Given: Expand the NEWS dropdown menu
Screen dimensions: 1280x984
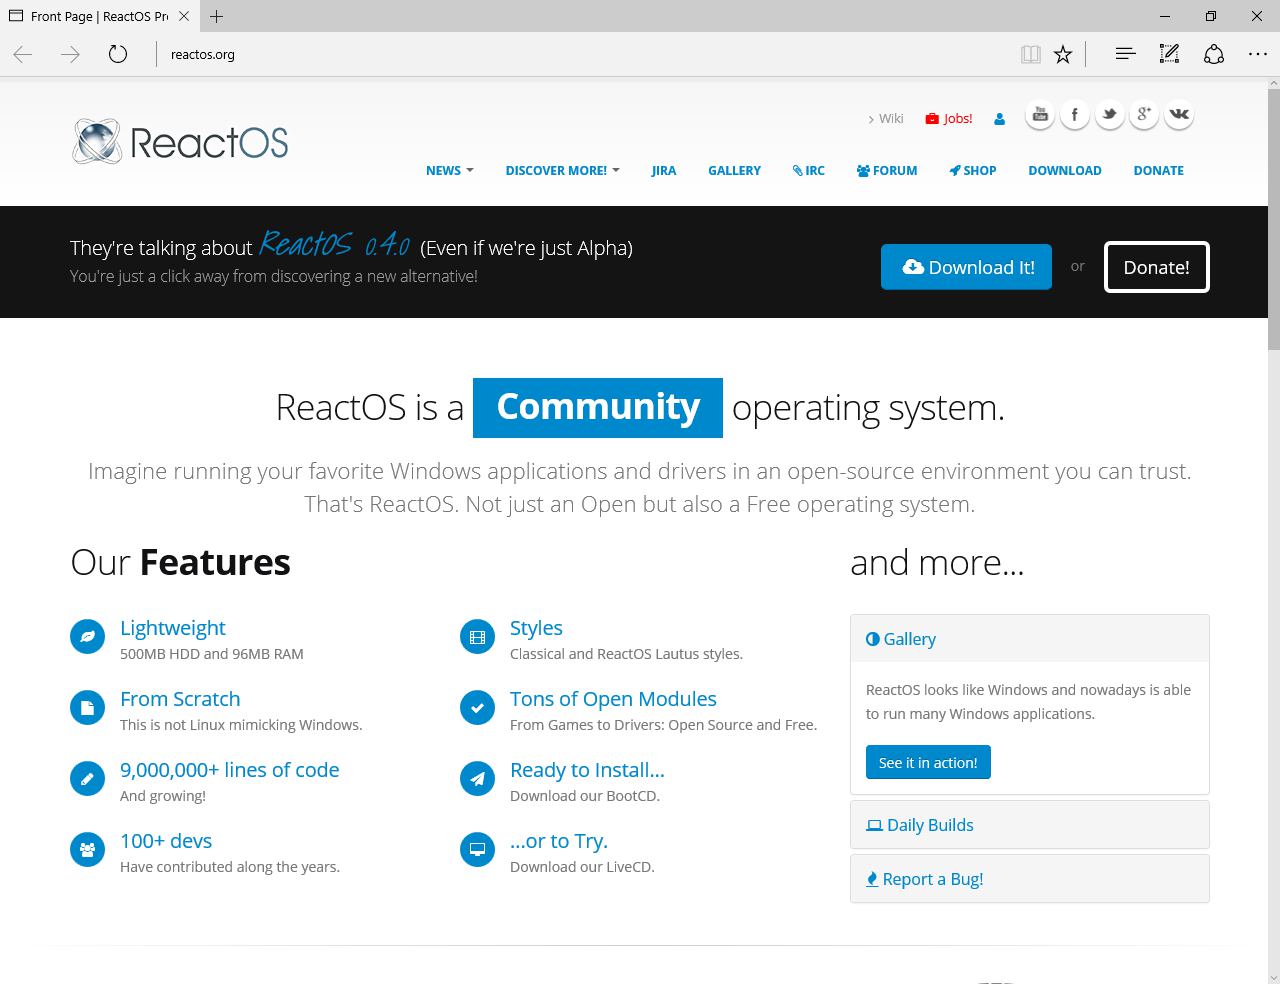Looking at the screenshot, I should tap(450, 170).
